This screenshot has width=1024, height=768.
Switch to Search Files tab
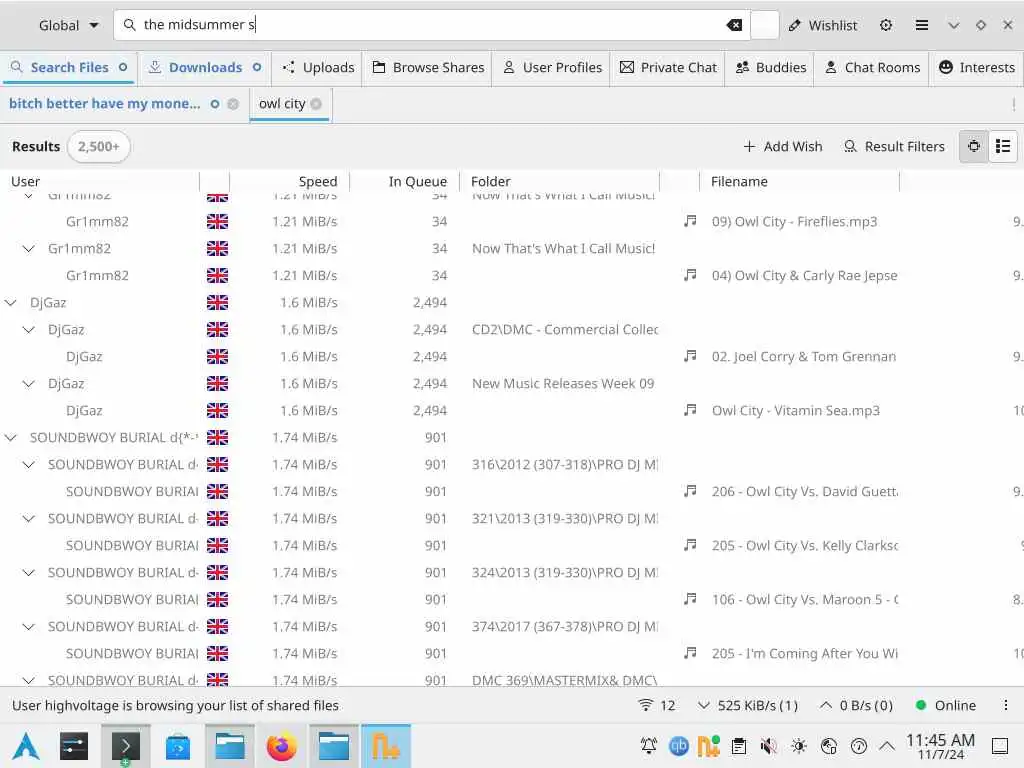click(x=69, y=67)
